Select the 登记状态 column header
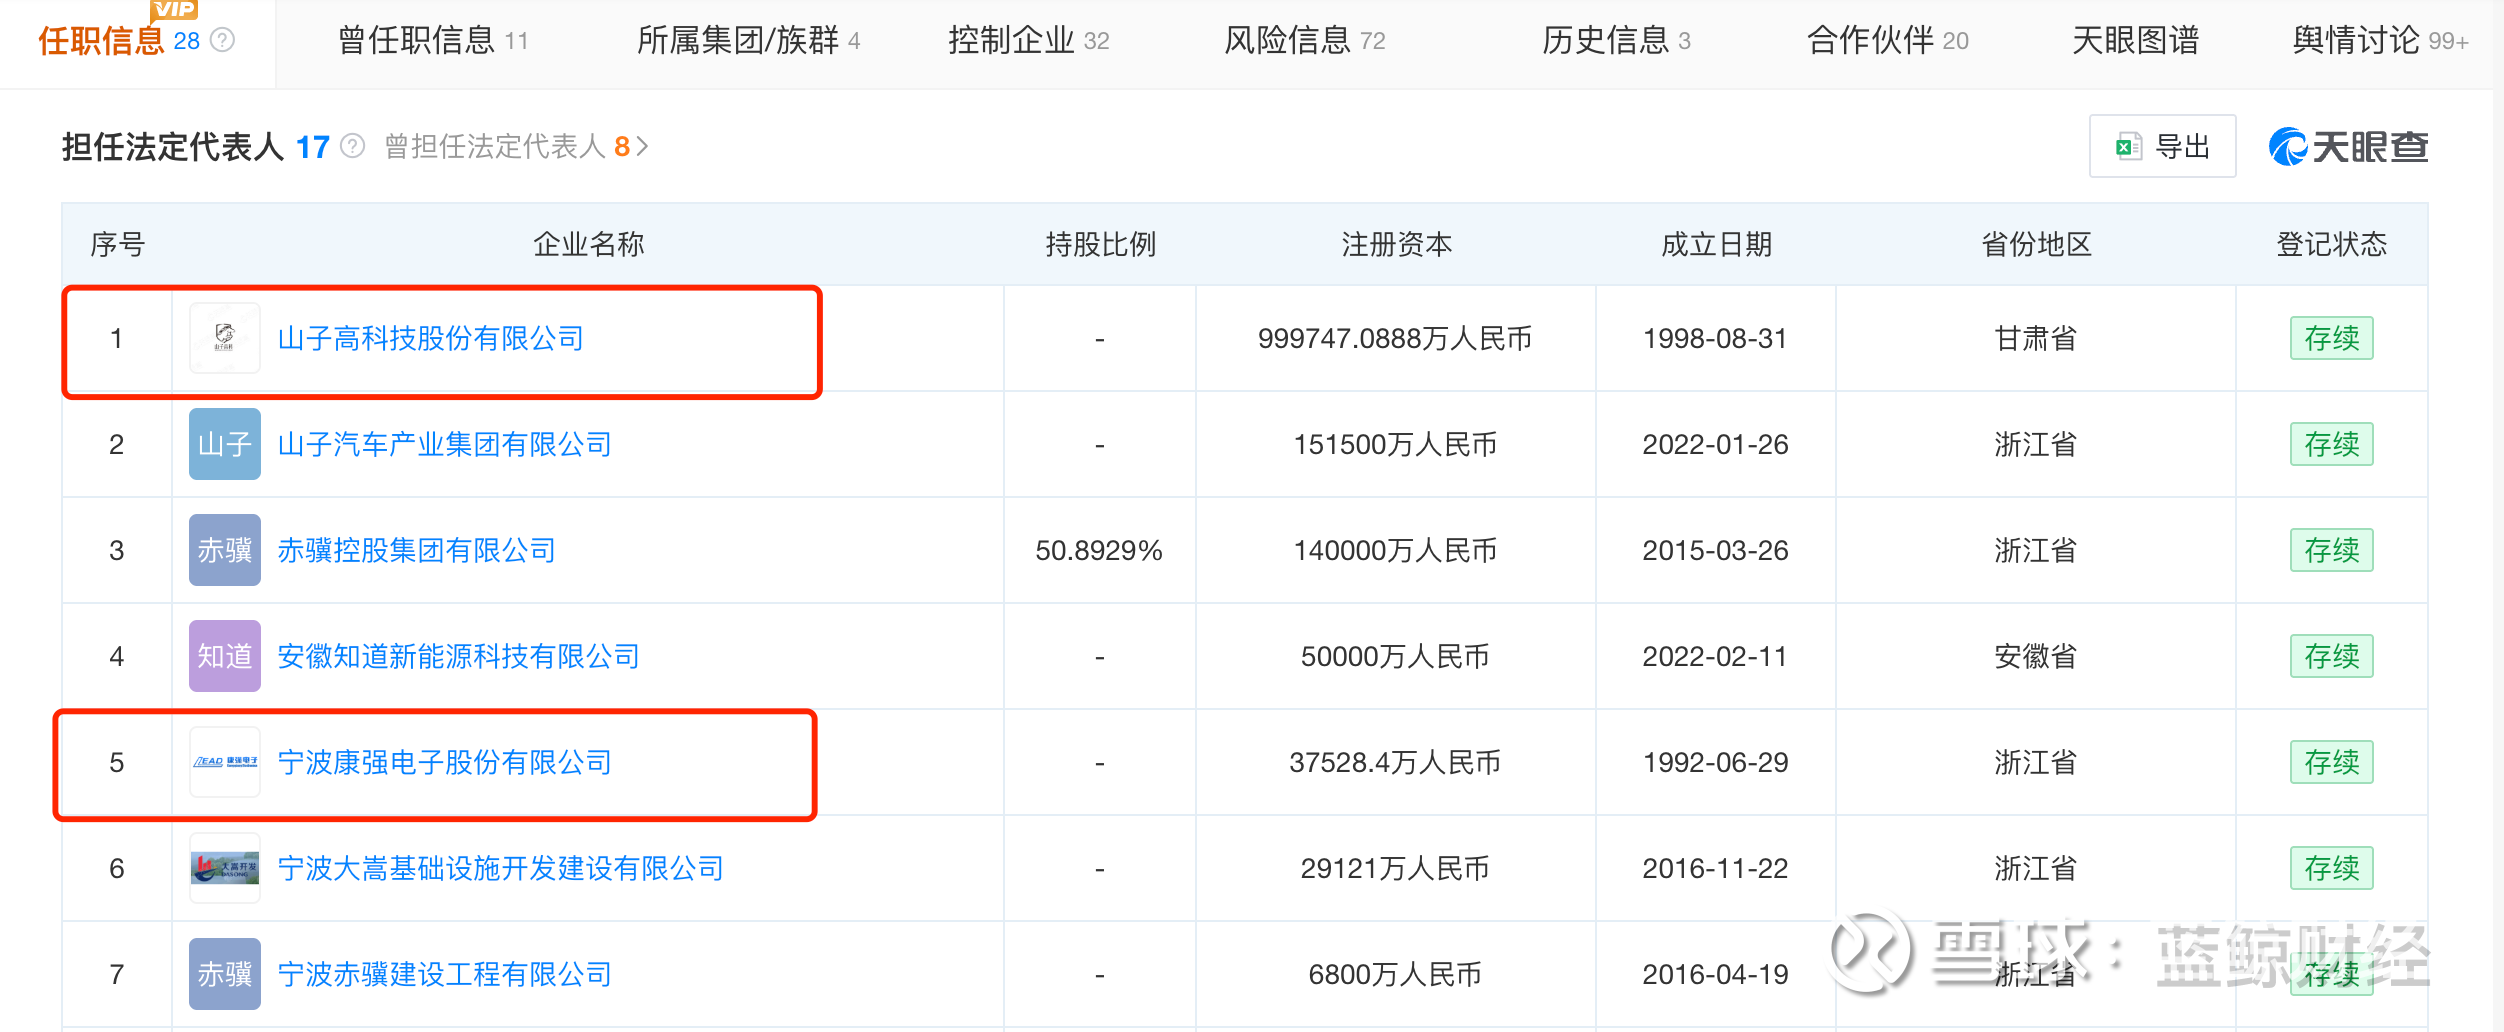This screenshot has height=1032, width=2504. click(x=2332, y=244)
